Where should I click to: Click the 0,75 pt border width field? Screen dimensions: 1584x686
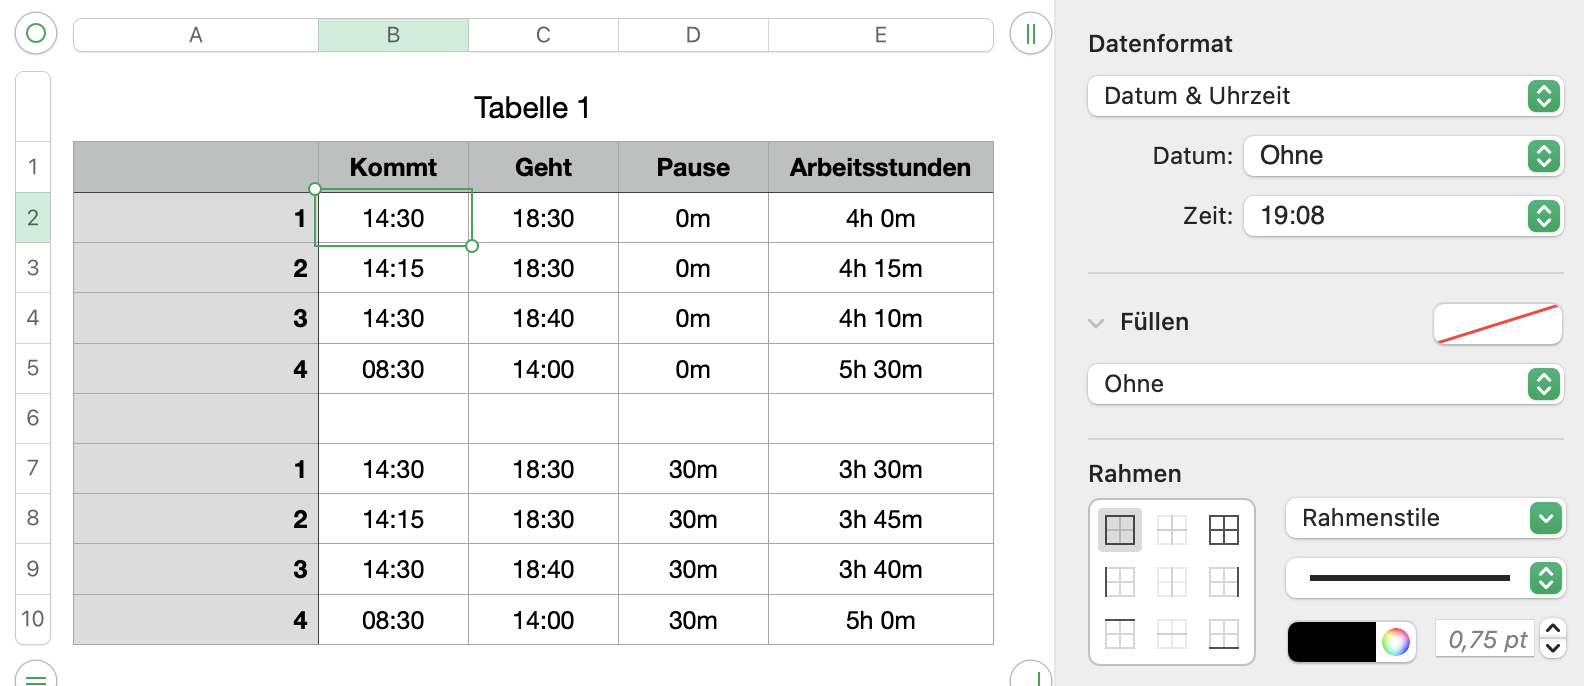pos(1486,640)
